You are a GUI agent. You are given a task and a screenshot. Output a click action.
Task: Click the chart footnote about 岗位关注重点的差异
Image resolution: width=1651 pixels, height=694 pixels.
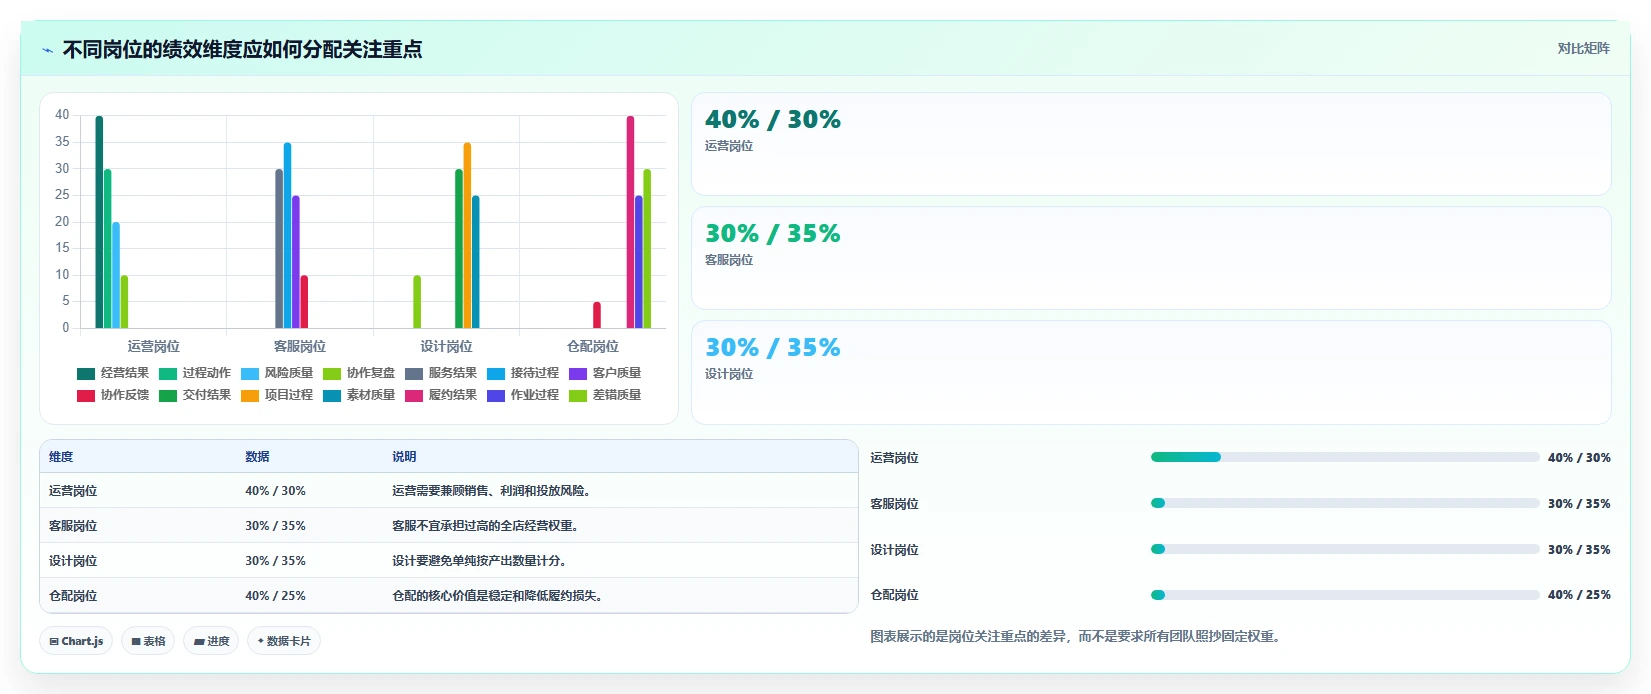pos(1075,636)
